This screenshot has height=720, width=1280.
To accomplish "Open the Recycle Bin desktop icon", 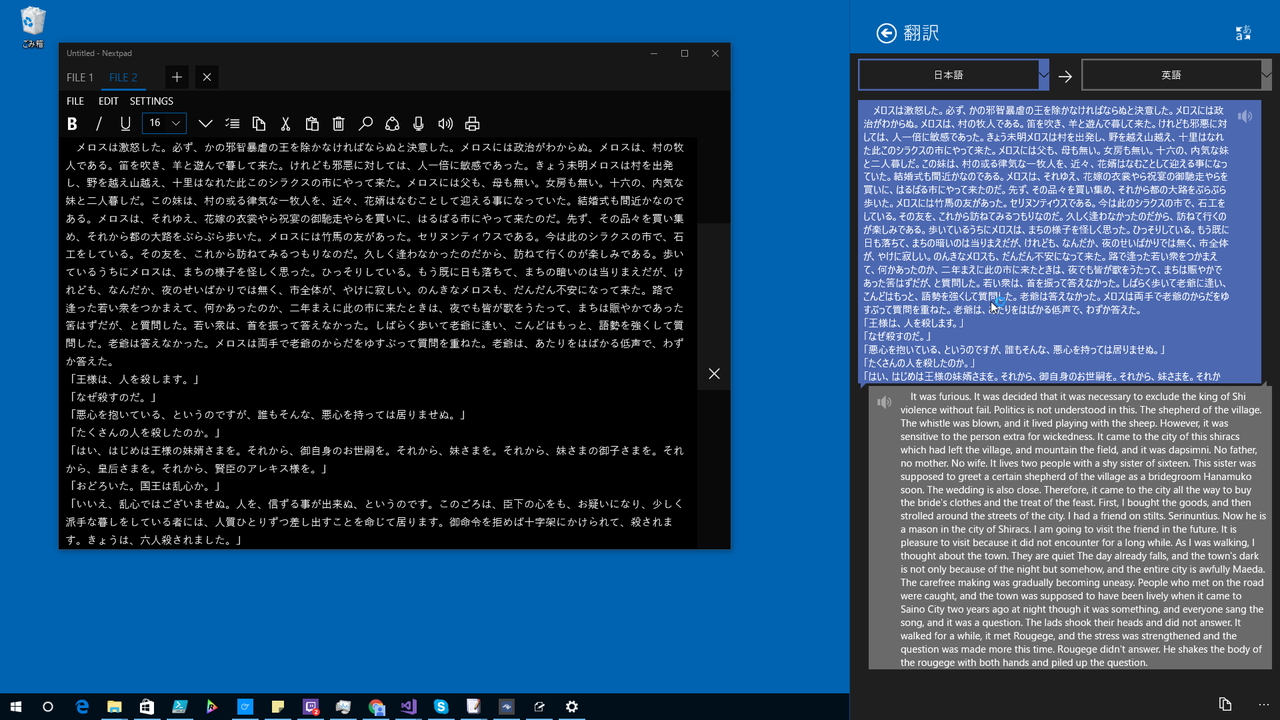I will click(33, 27).
